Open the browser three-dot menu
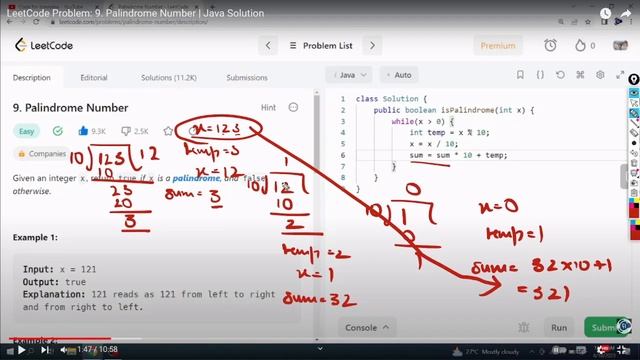The image size is (640, 360). 631,22
